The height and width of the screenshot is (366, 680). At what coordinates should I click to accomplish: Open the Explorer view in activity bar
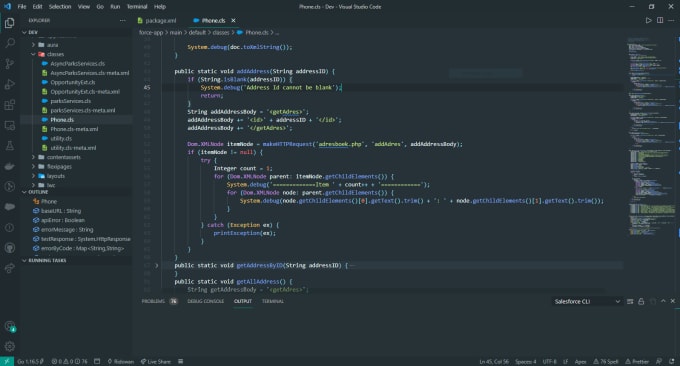[x=10, y=23]
